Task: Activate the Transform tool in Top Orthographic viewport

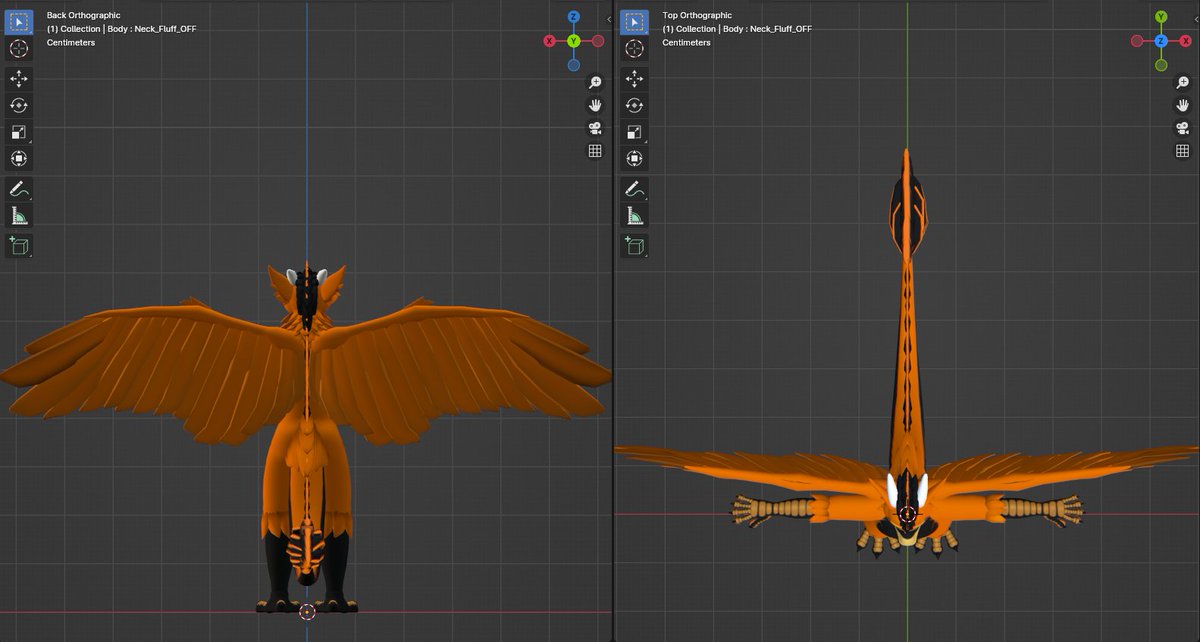Action: pyautogui.click(x=634, y=159)
